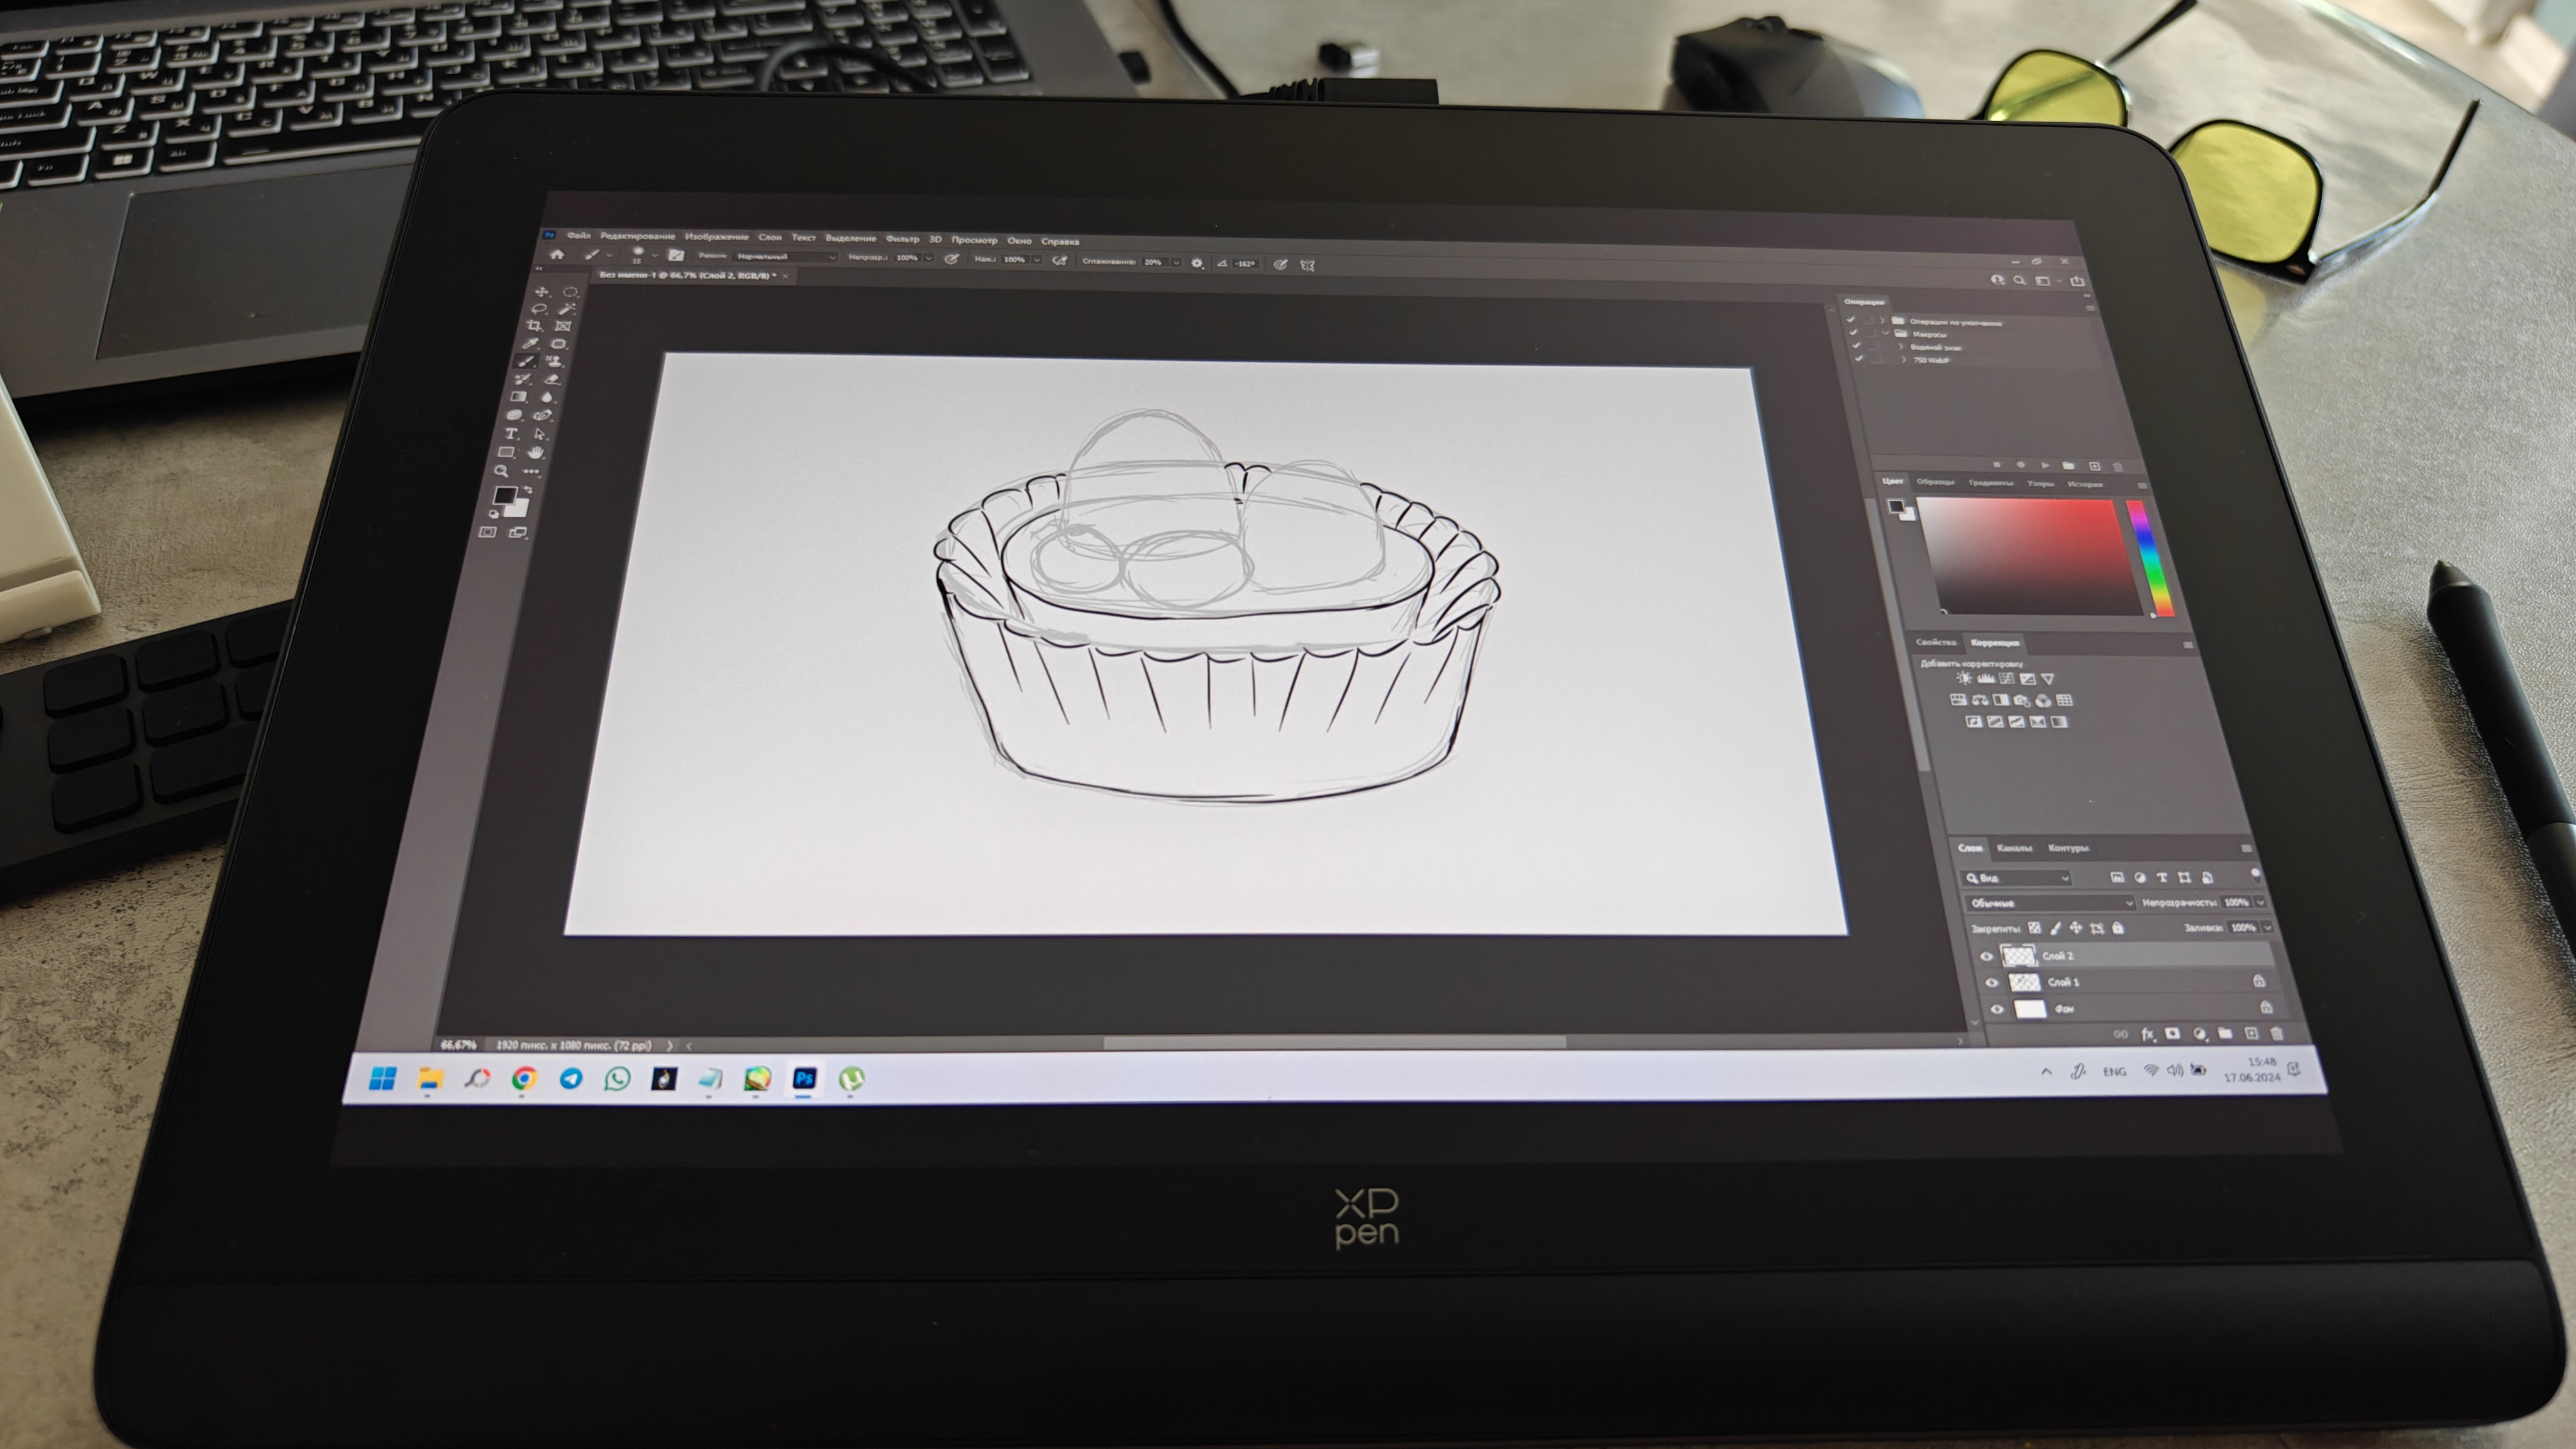Expand the Операции по умолчанию action folder
This screenshot has width=2576, height=1449.
[1882, 321]
